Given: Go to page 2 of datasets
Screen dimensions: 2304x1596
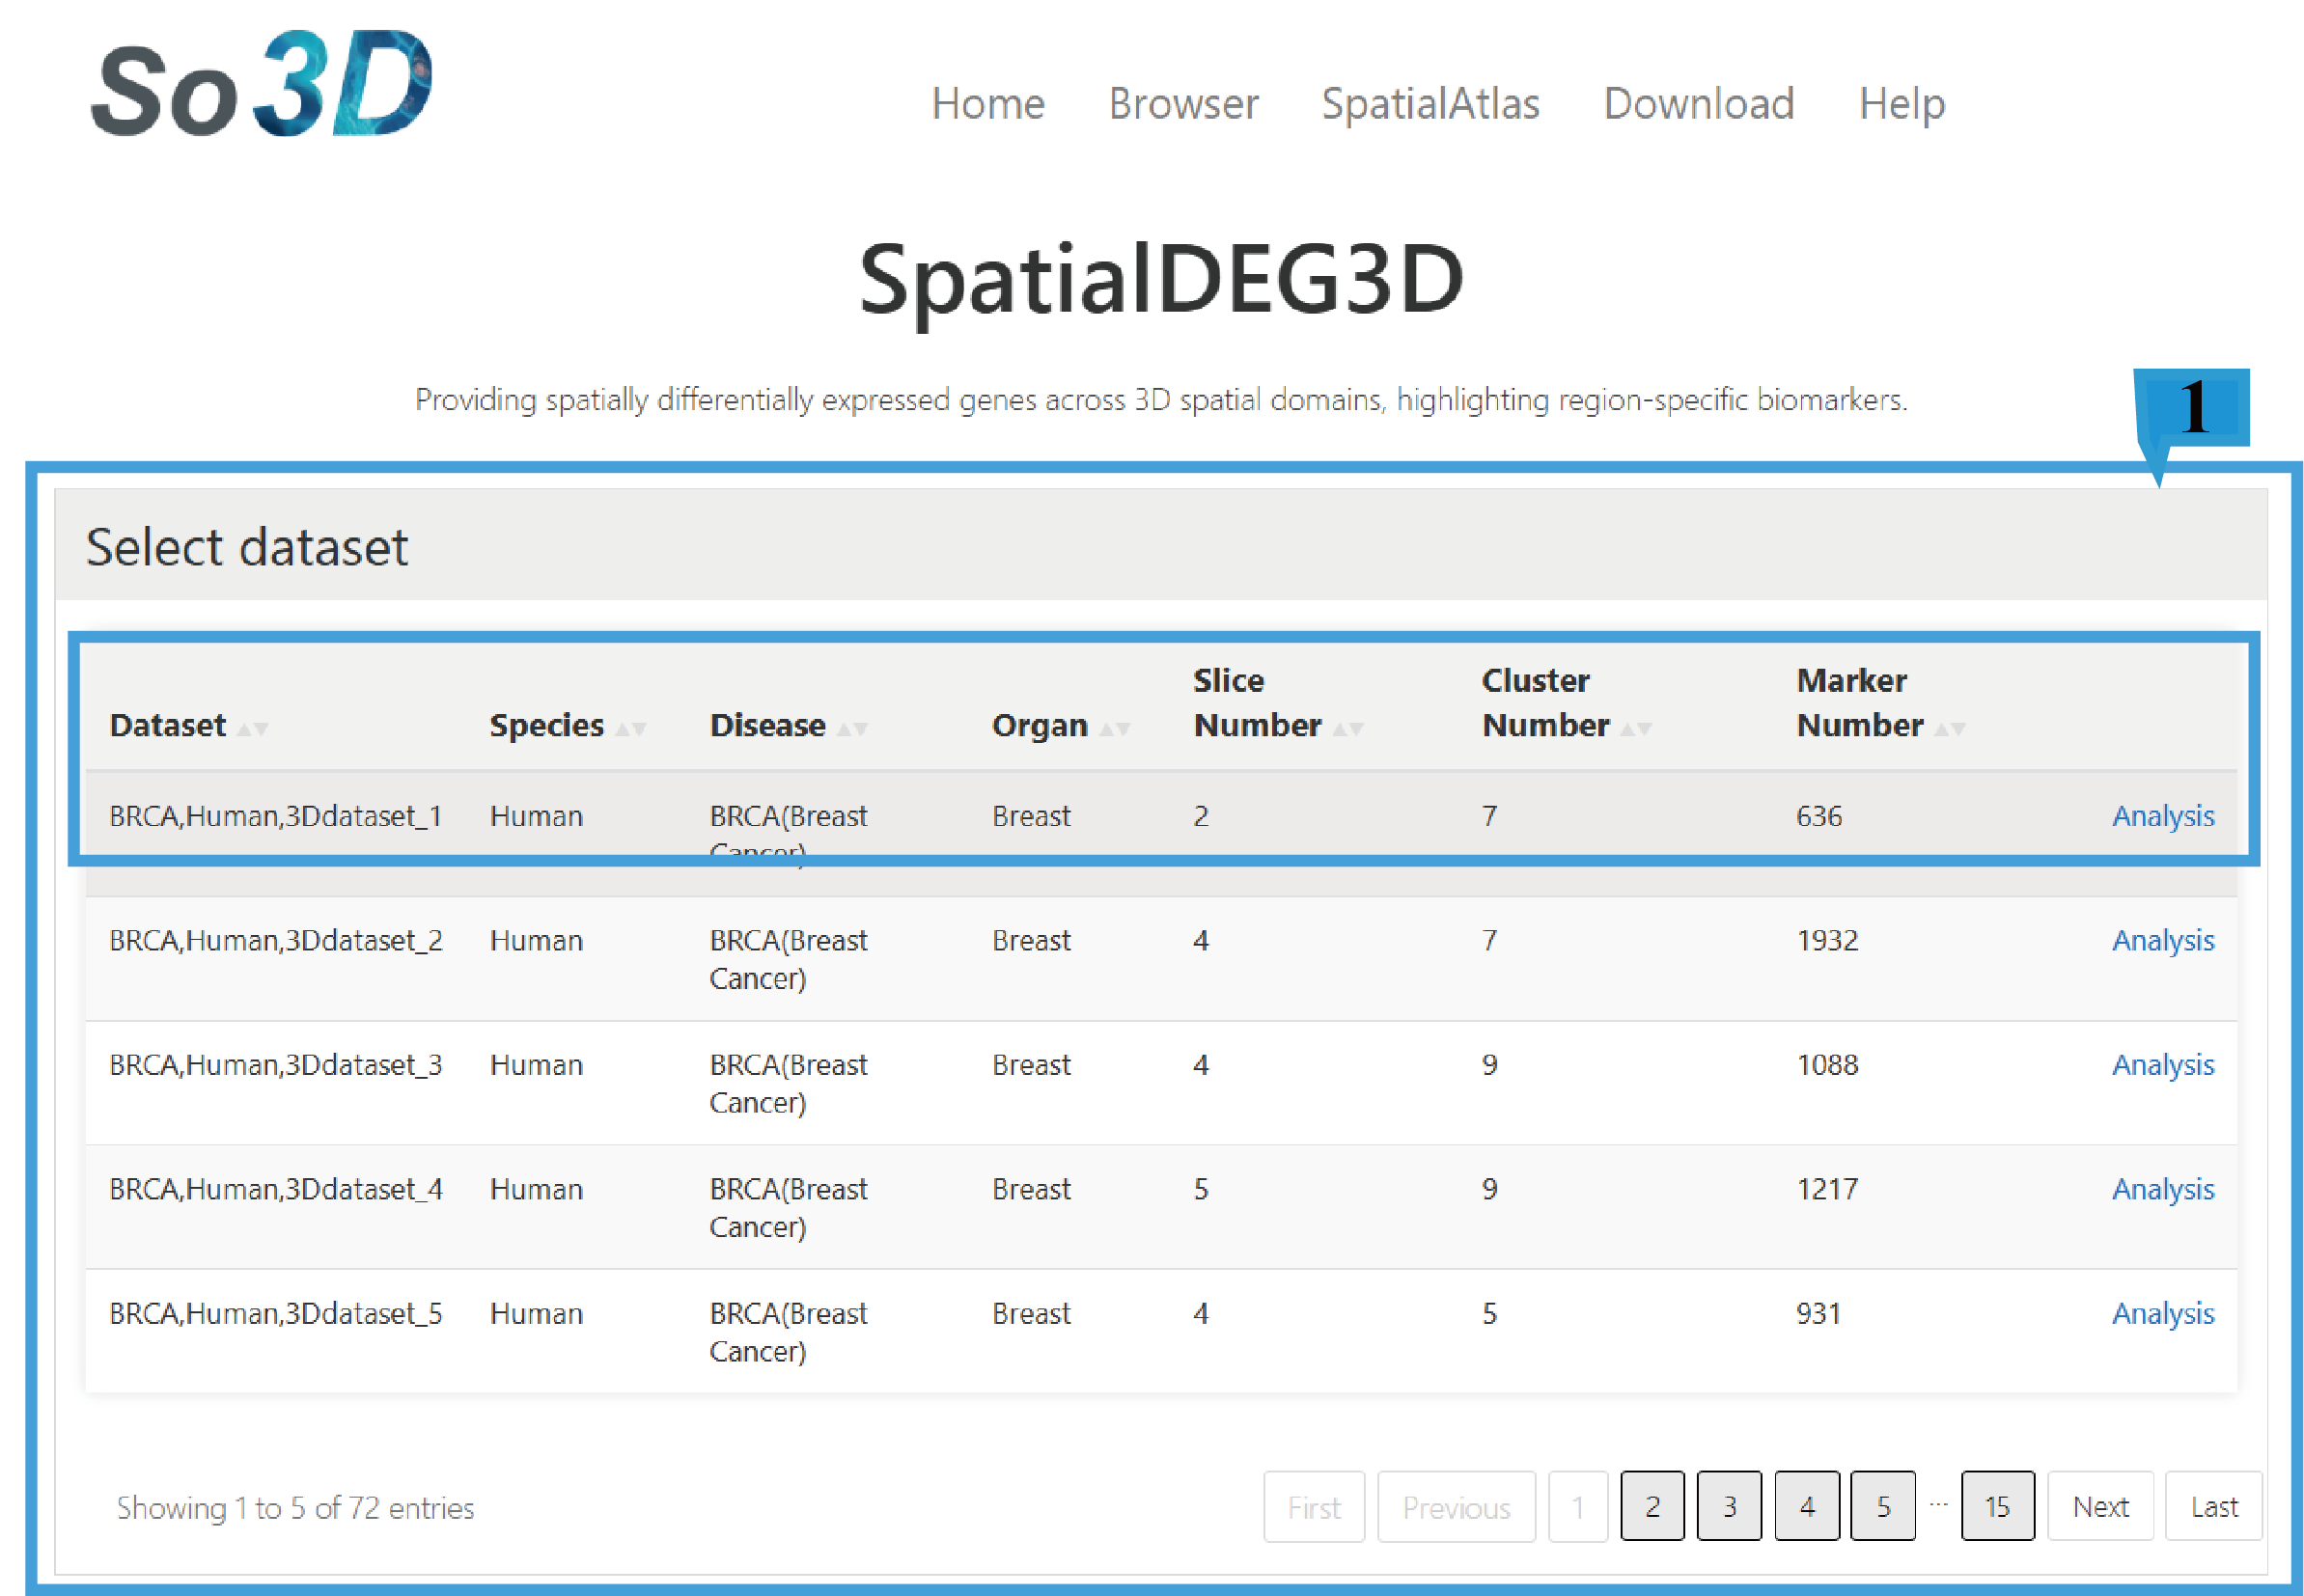Looking at the screenshot, I should coord(1652,1506).
